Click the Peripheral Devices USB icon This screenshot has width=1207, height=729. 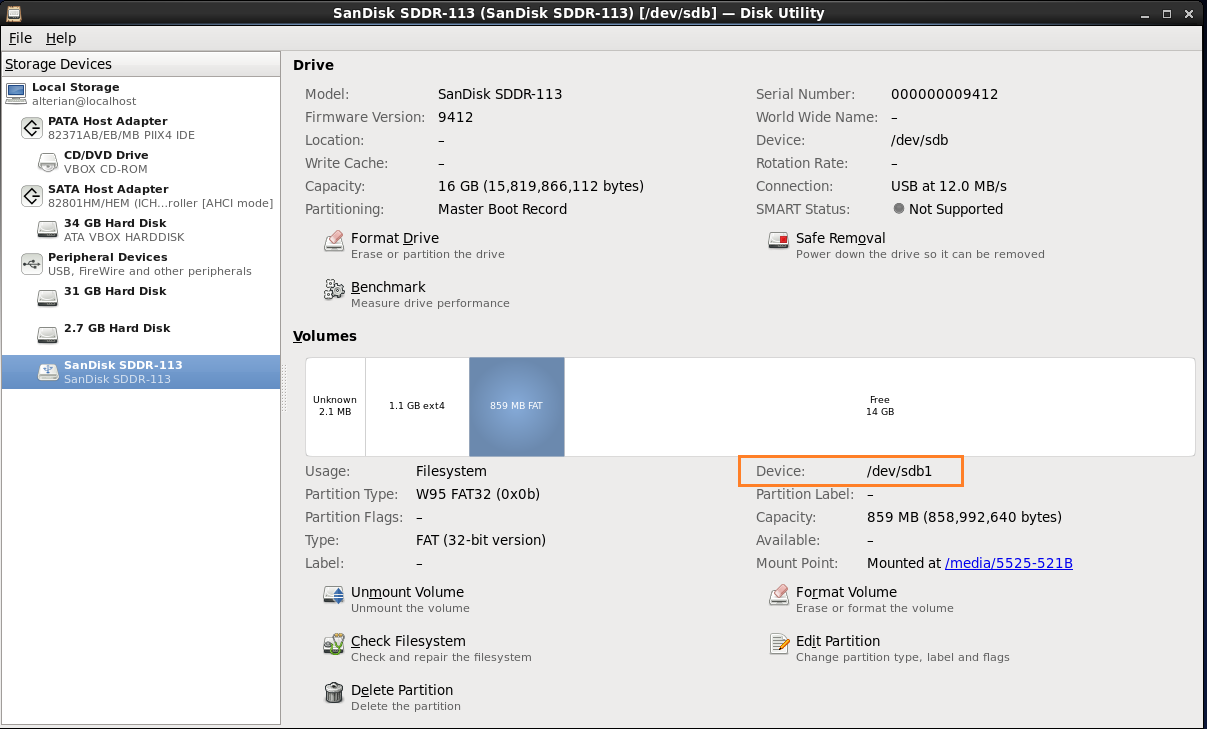pyautogui.click(x=32, y=264)
